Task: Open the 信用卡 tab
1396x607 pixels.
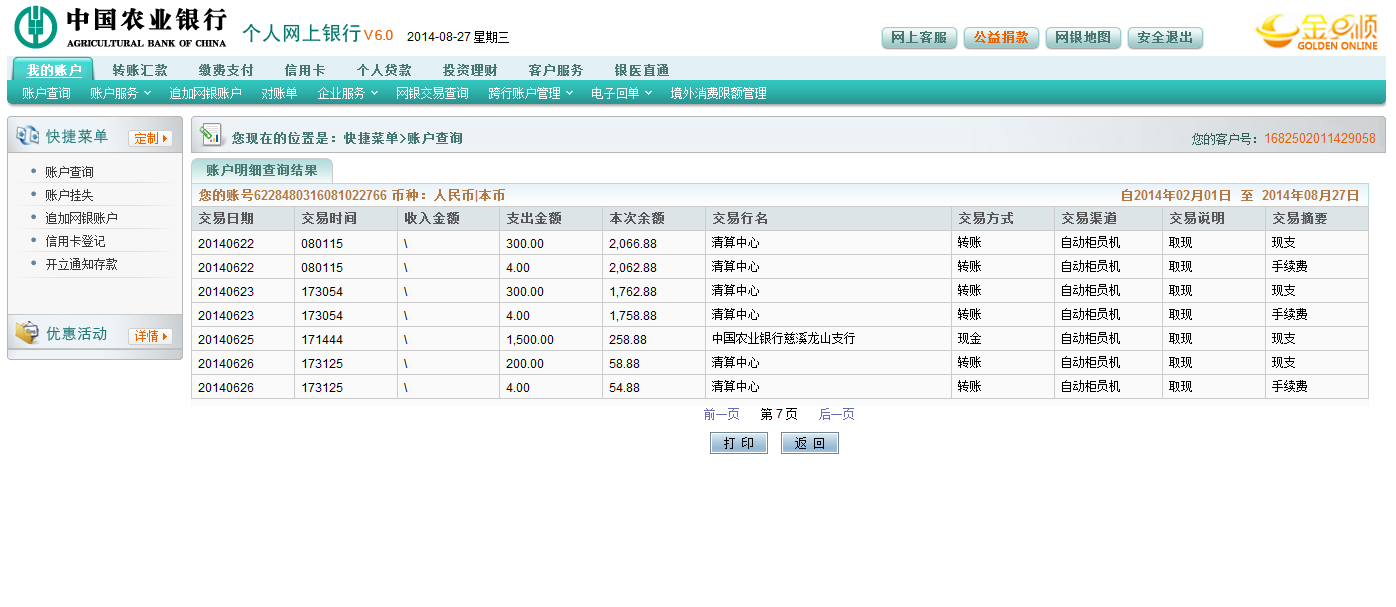Action: tap(304, 70)
